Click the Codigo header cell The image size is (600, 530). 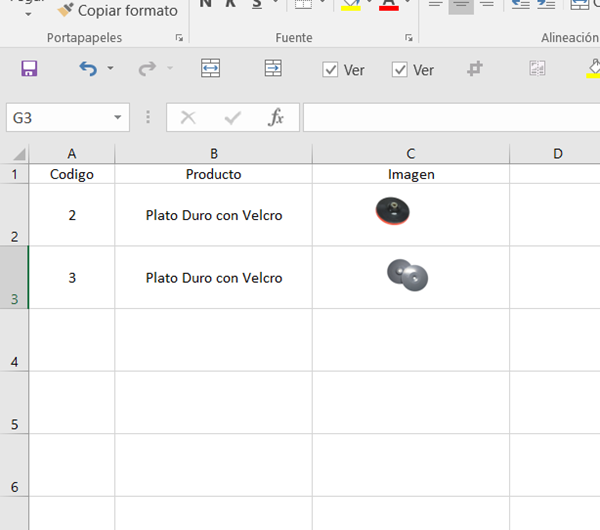point(72,174)
